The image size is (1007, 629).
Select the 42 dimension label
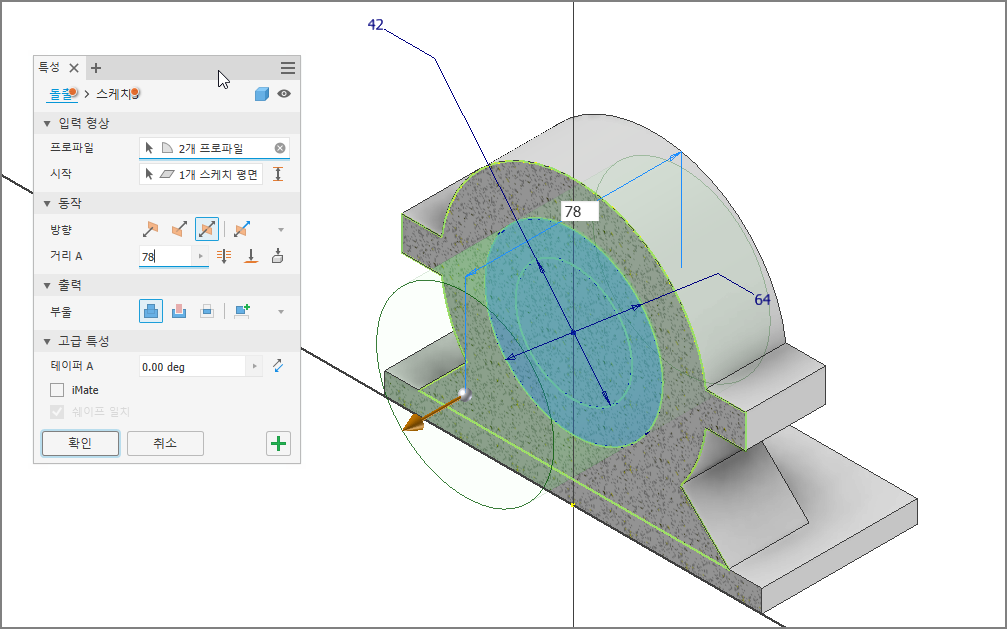point(376,24)
